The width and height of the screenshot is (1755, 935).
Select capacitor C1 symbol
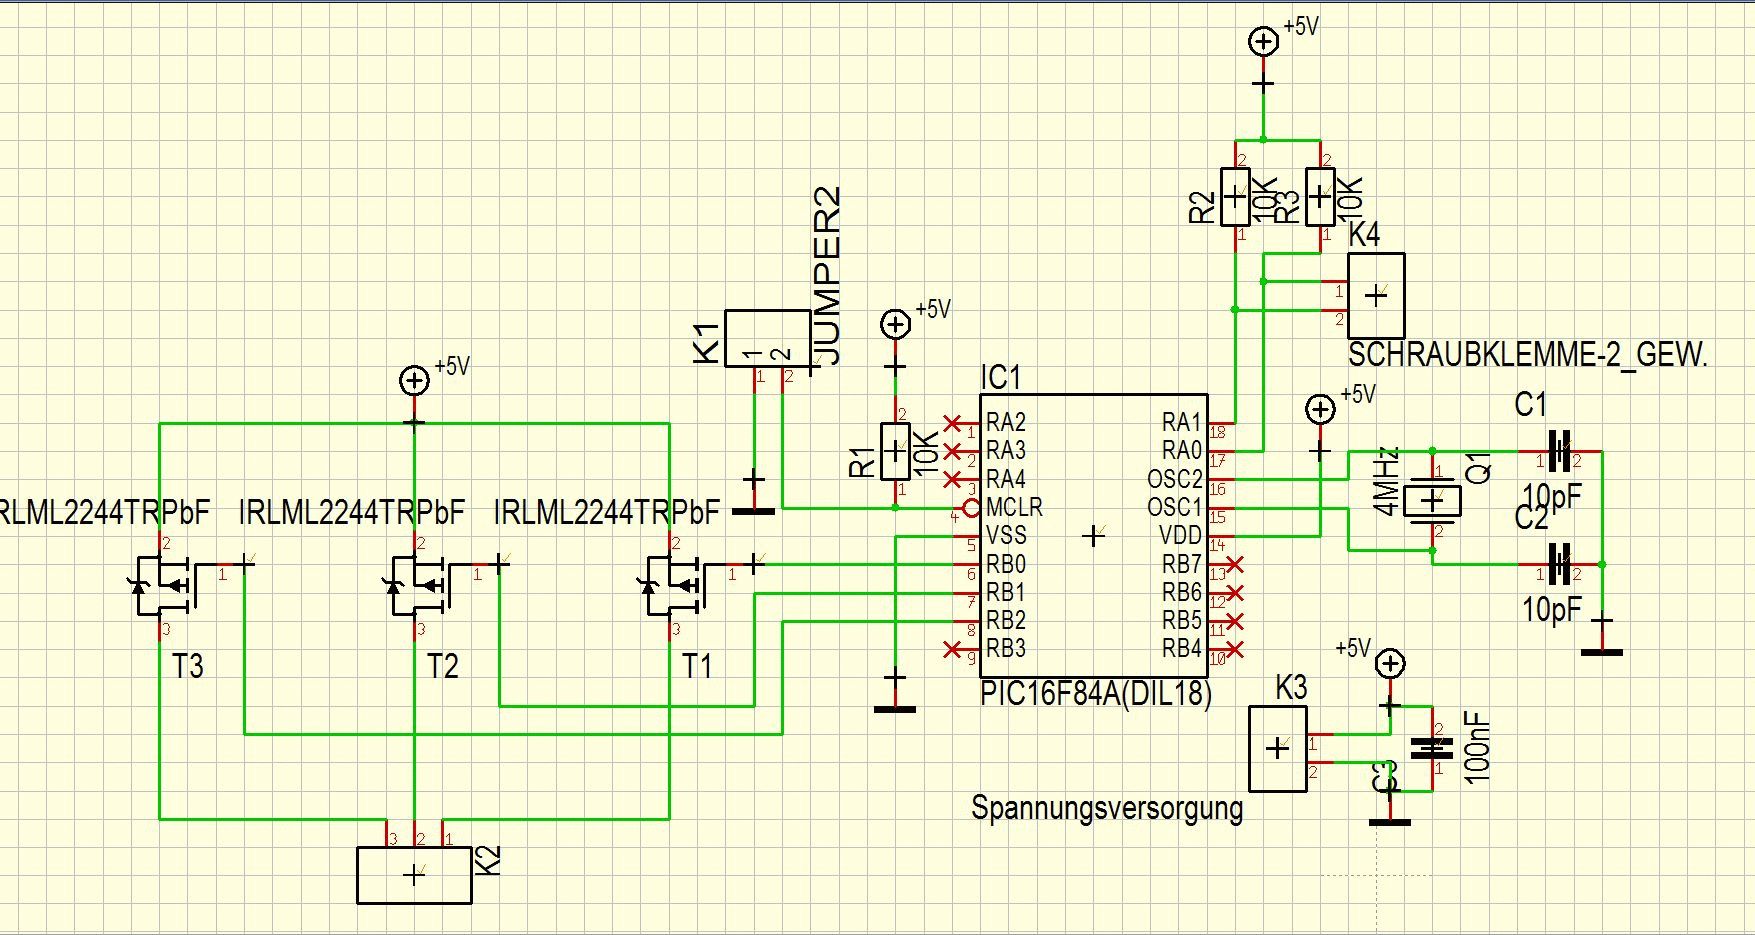pos(1558,452)
